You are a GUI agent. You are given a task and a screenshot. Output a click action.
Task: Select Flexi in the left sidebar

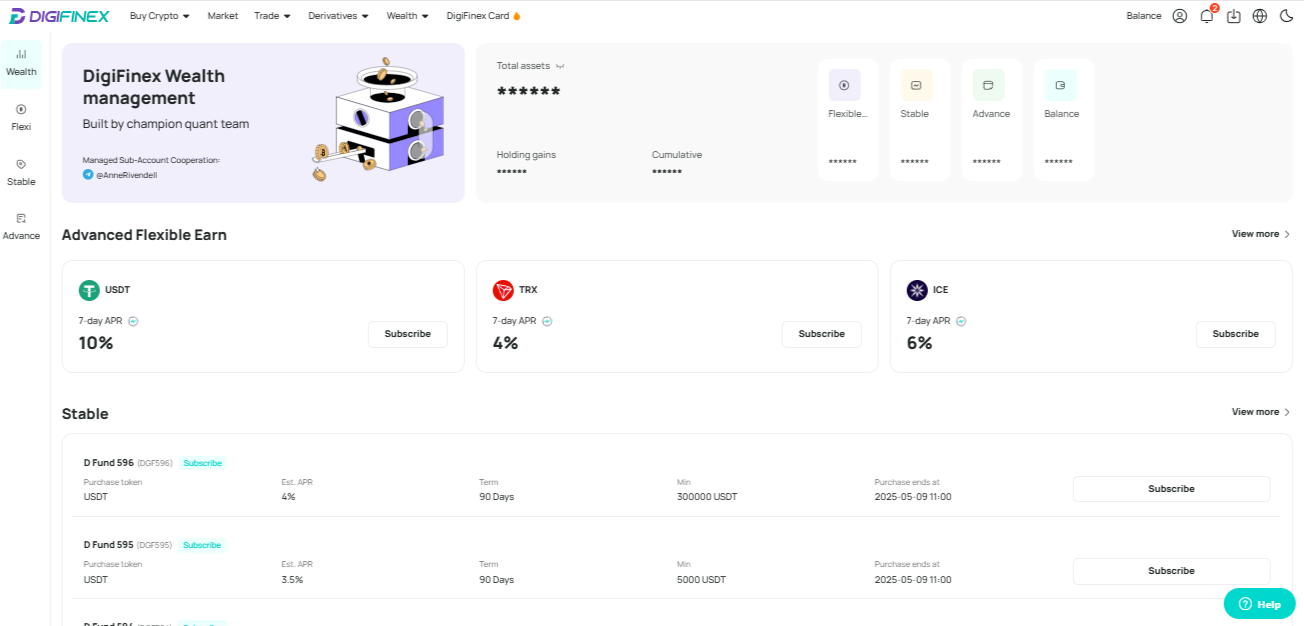[x=21, y=117]
